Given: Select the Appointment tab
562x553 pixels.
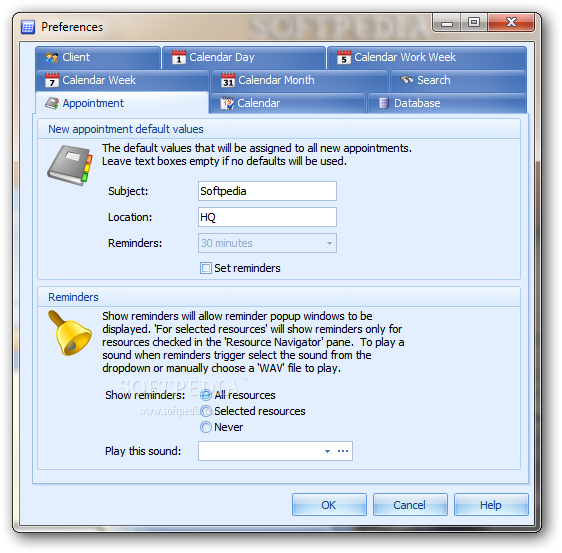Looking at the screenshot, I should coord(122,103).
